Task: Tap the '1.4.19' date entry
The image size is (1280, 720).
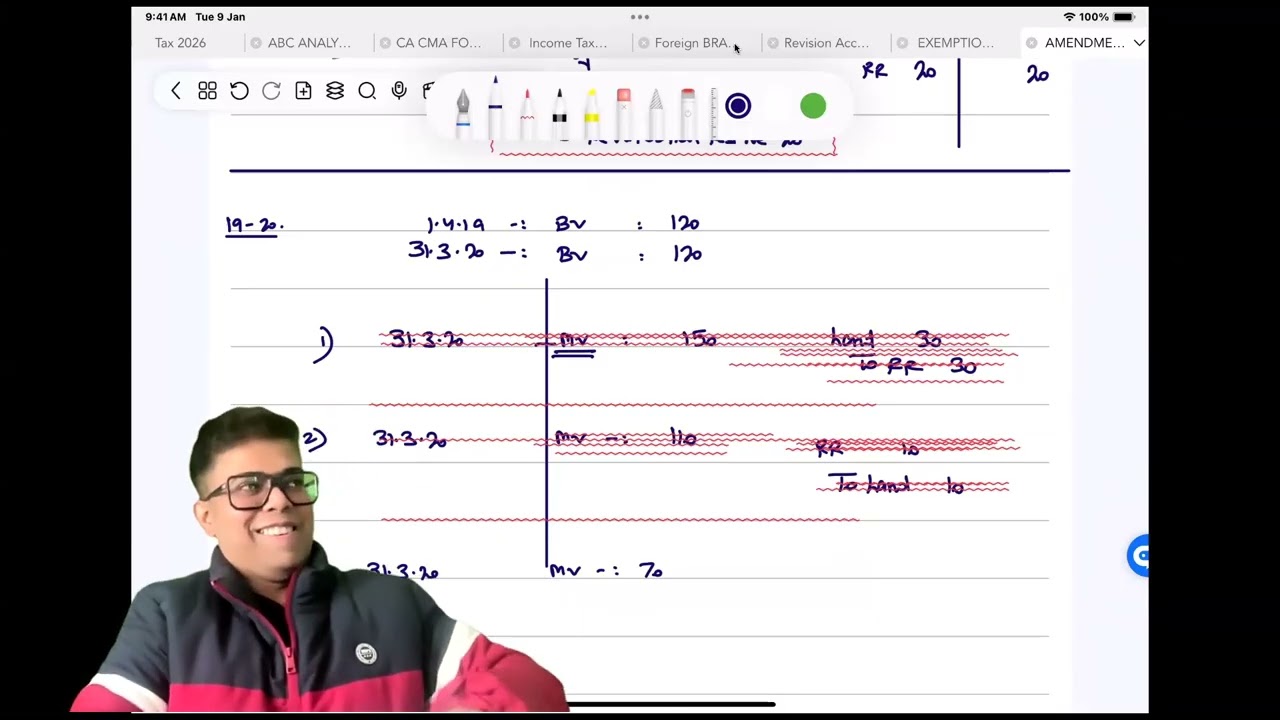Action: (455, 224)
